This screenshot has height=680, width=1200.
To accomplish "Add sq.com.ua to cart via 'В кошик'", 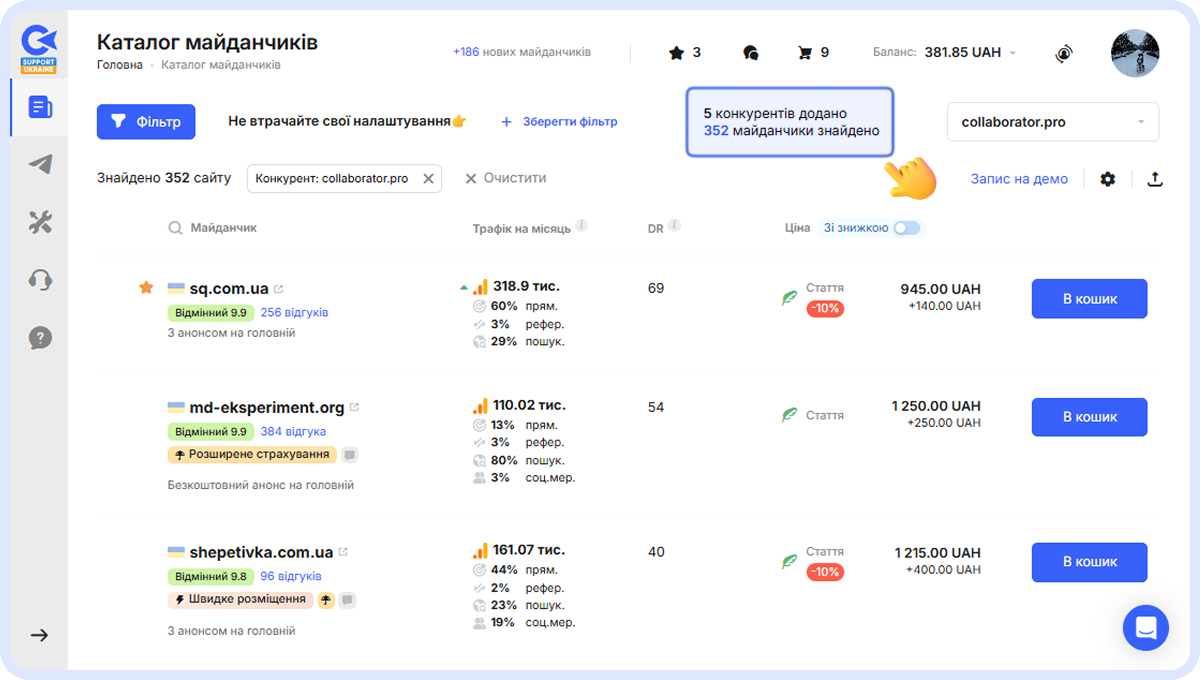I will [1089, 298].
